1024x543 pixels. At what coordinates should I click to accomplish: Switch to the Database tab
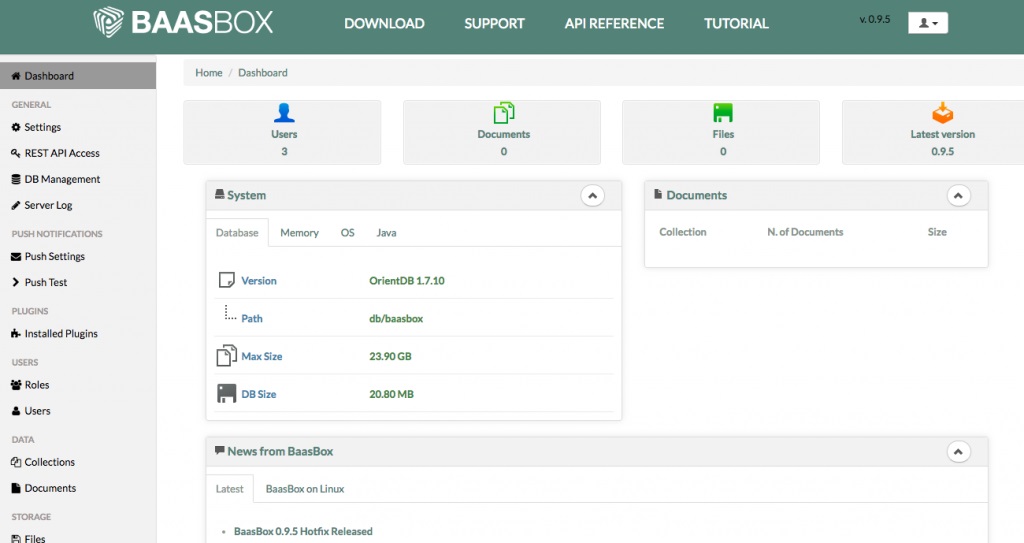point(237,233)
